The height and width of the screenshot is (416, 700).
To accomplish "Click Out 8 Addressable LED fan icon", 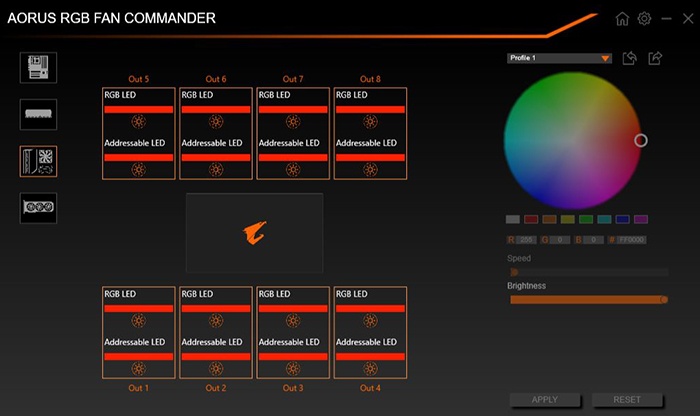I will 370,170.
